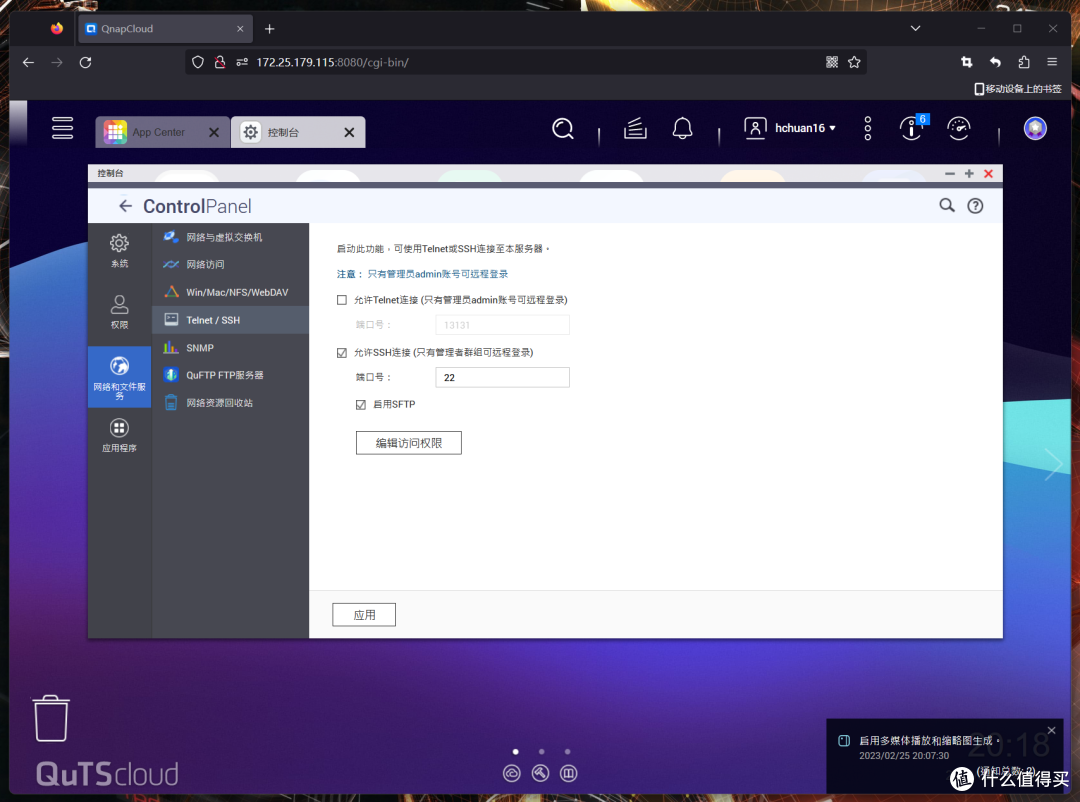This screenshot has width=1080, height=802.
Task: Go back in browser history
Action: click(28, 63)
